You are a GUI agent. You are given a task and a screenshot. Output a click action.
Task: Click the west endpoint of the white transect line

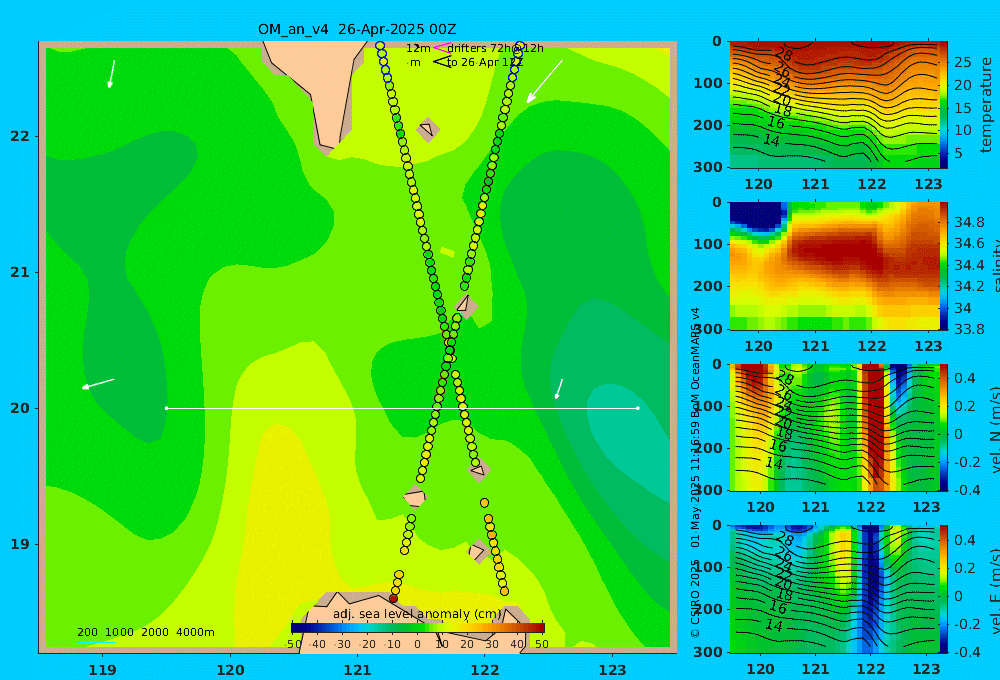pyautogui.click(x=166, y=408)
